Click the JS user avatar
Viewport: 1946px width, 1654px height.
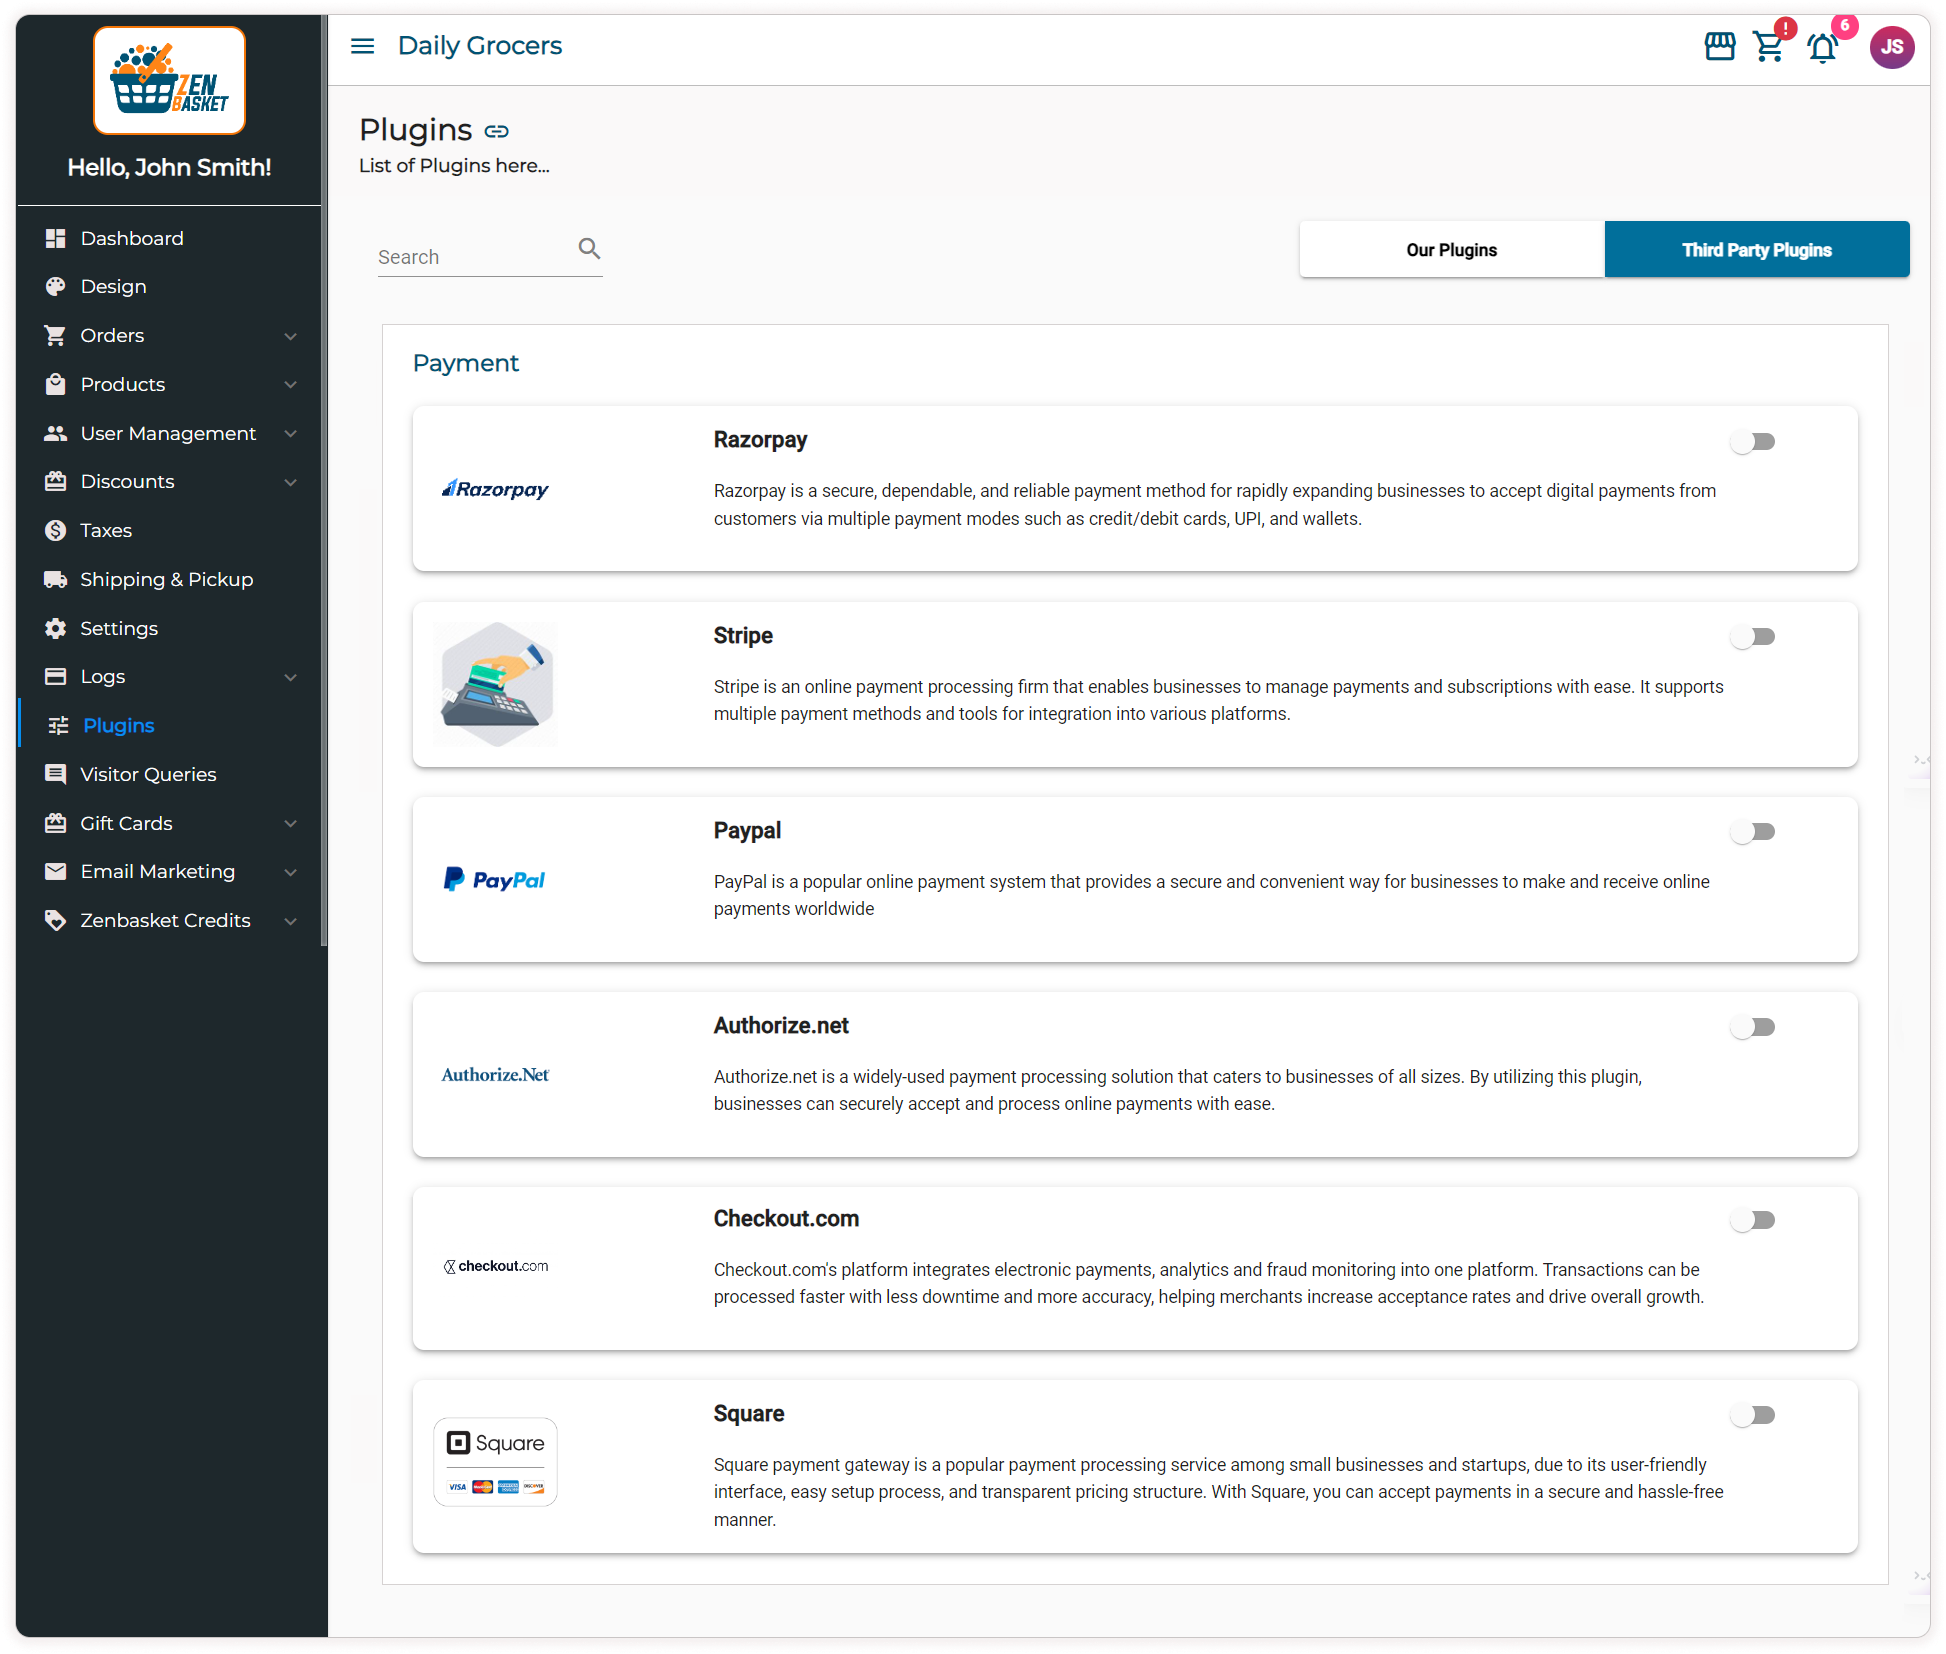click(1891, 47)
